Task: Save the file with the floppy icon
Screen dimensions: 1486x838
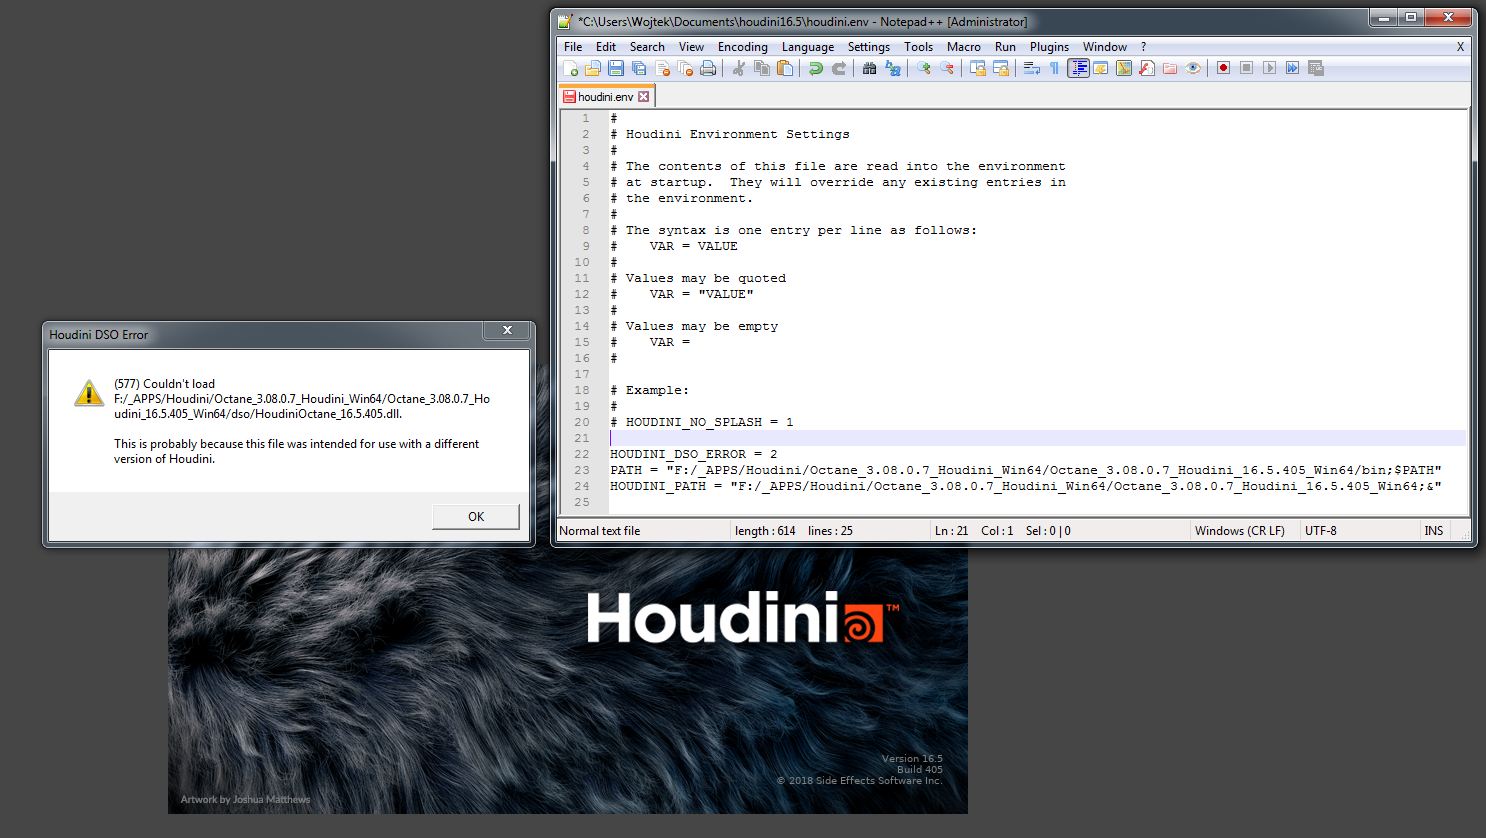Action: click(x=616, y=68)
